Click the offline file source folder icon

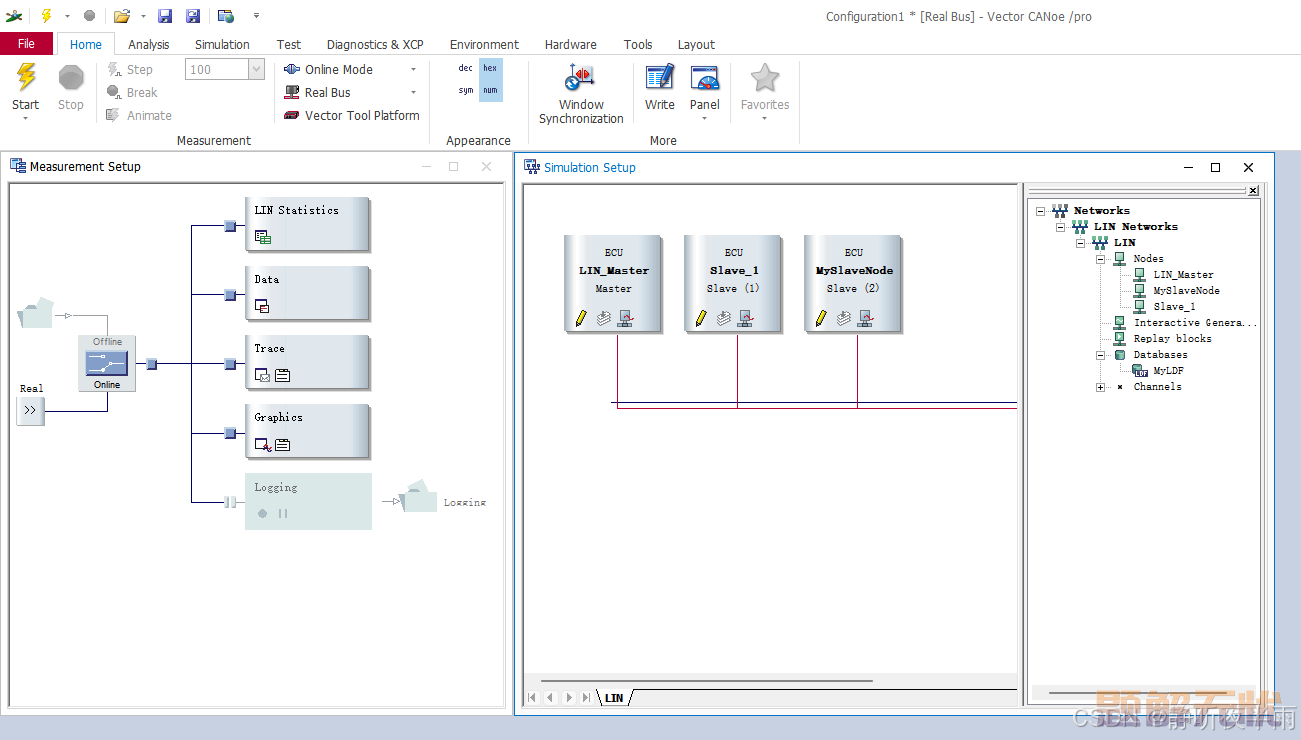[36, 314]
